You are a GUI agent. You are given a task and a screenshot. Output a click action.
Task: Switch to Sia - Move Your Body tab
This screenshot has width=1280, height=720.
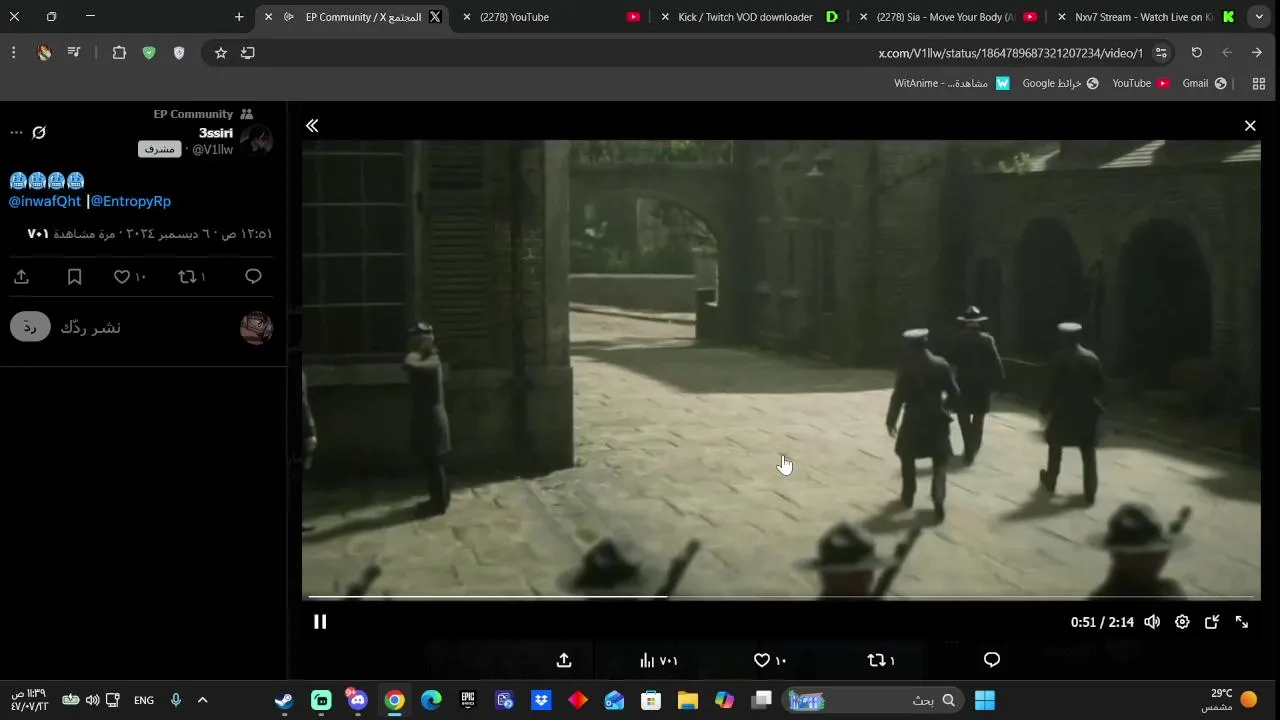click(948, 17)
